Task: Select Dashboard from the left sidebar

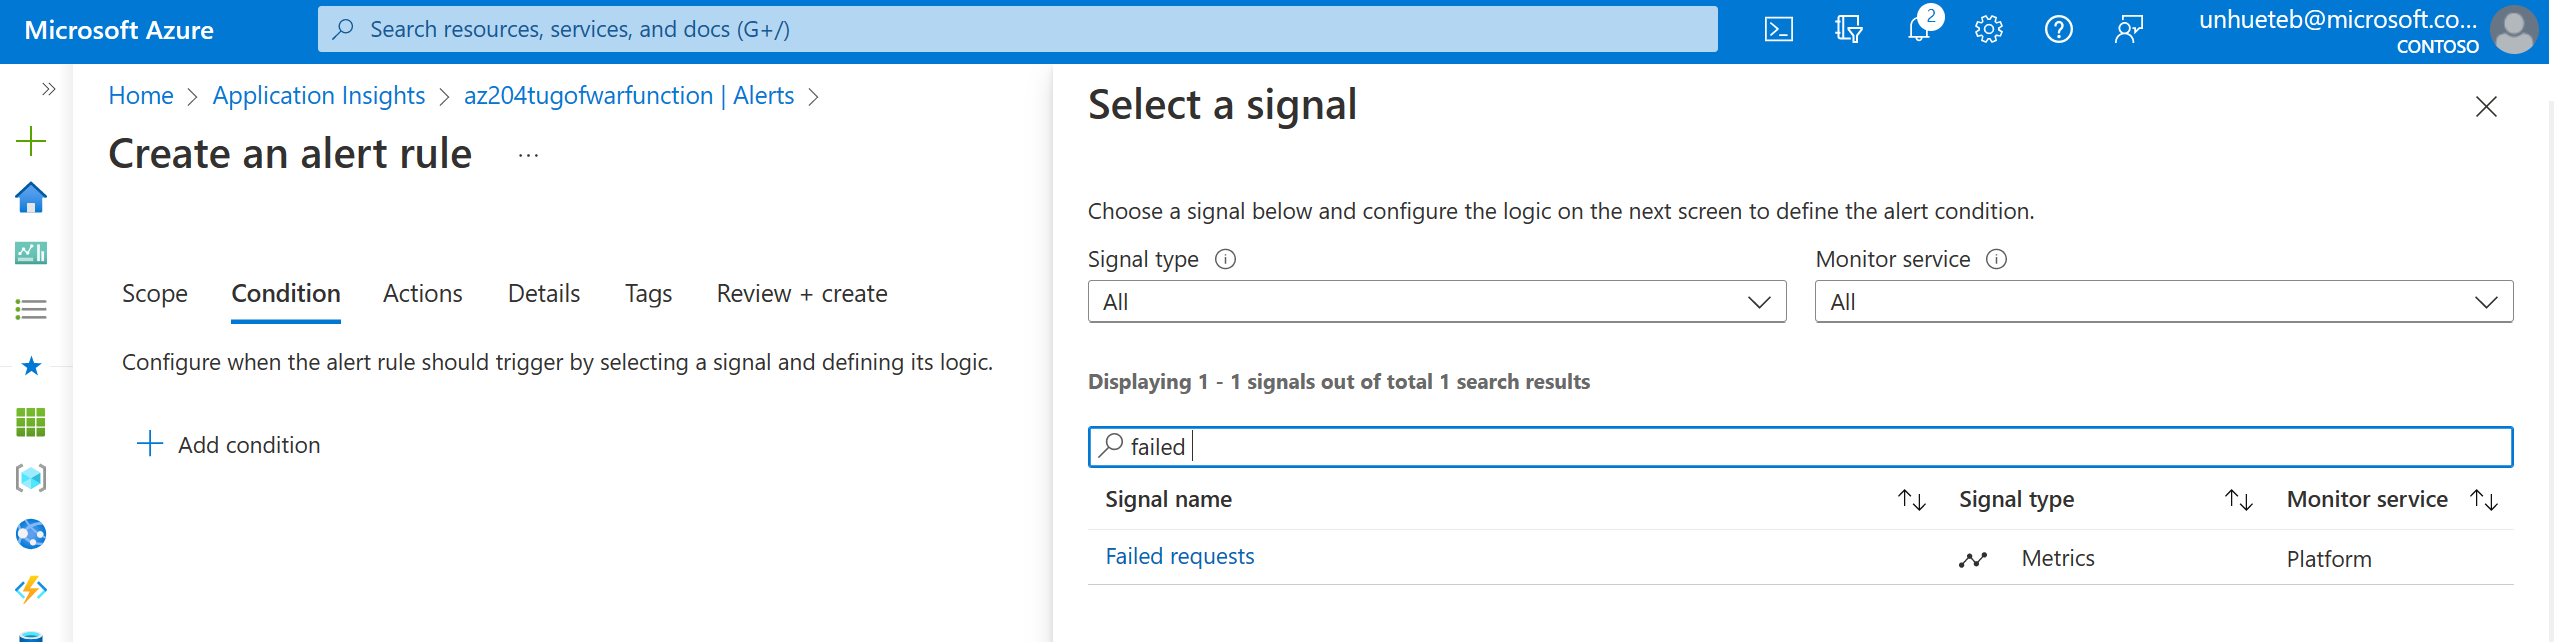Action: 31,253
